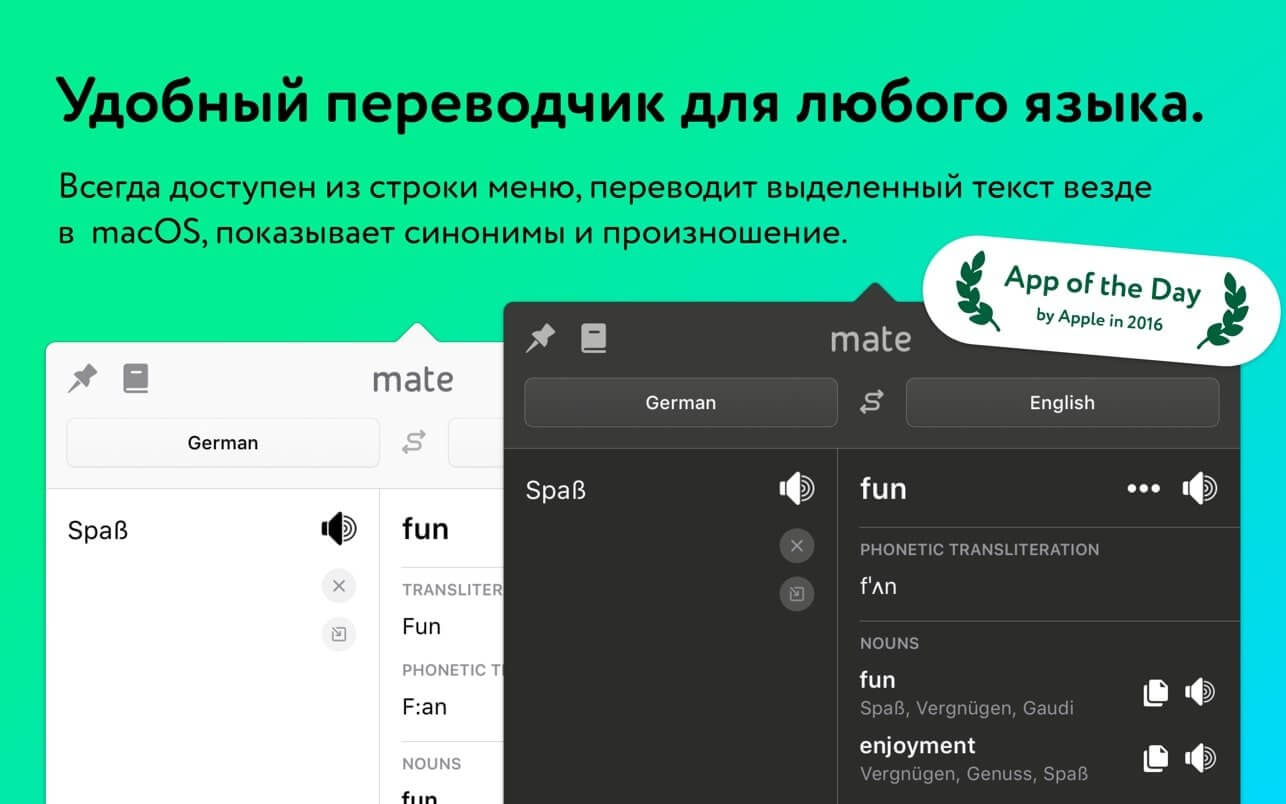Swap German and English languages
1286x804 pixels.
coord(871,403)
